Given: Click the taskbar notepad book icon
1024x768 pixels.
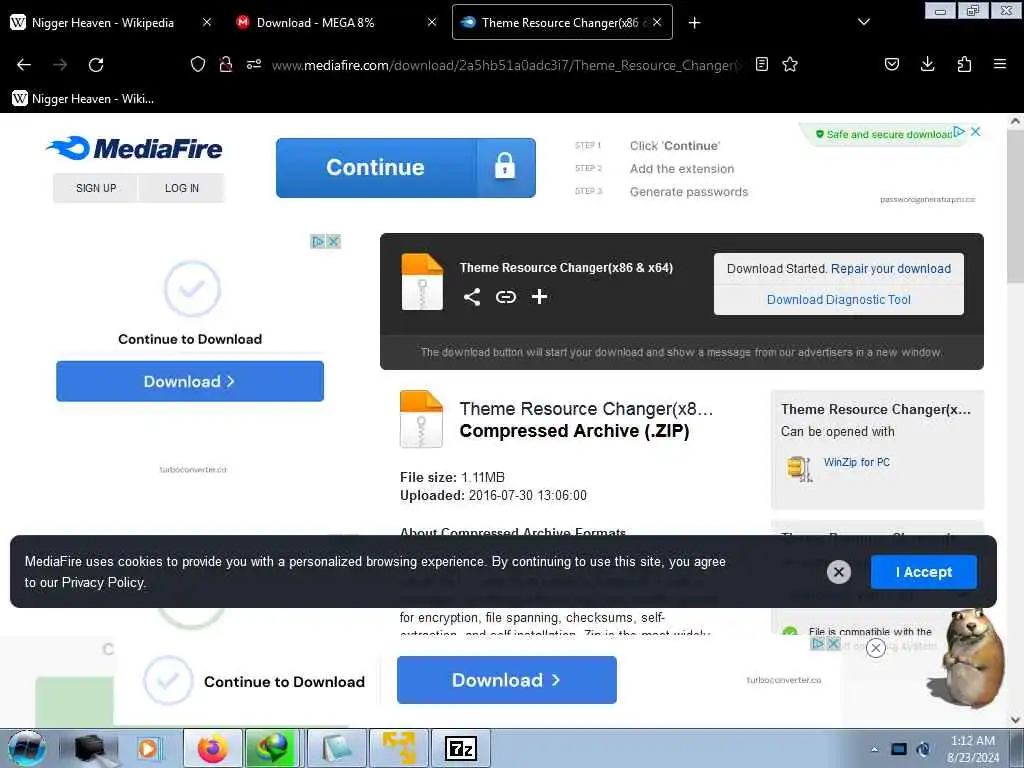Looking at the screenshot, I should coord(336,748).
